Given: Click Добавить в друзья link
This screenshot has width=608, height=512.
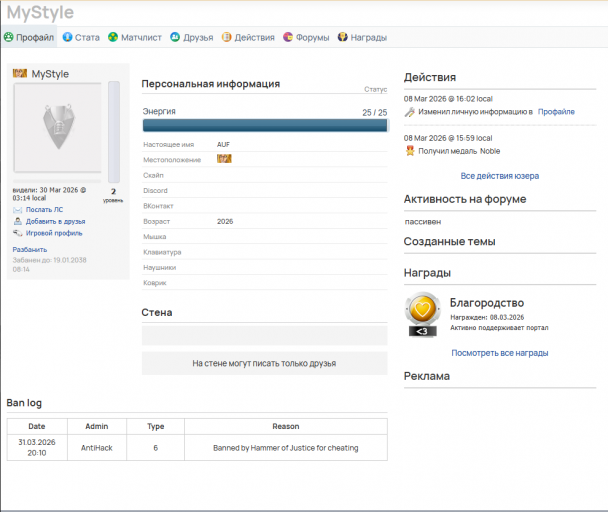Looking at the screenshot, I should (55, 221).
